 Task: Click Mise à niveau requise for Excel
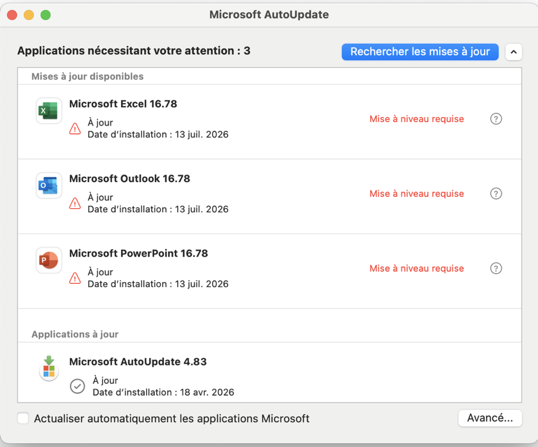417,119
